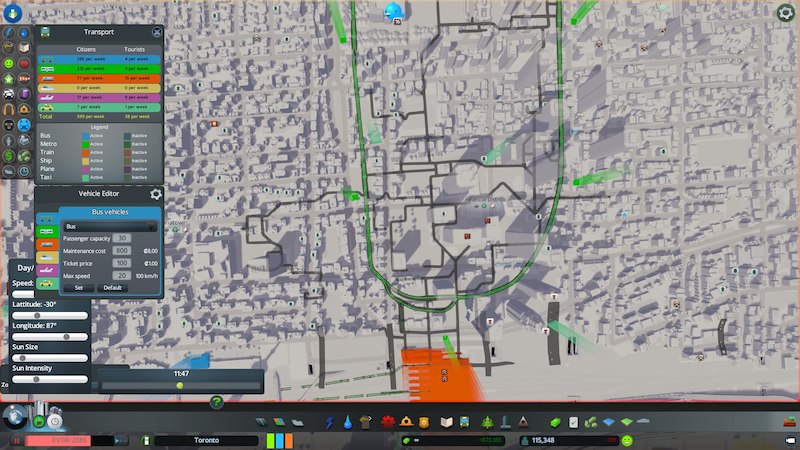Click the green question mark advisor icon
Image resolution: width=800 pixels, height=450 pixels.
[216, 402]
